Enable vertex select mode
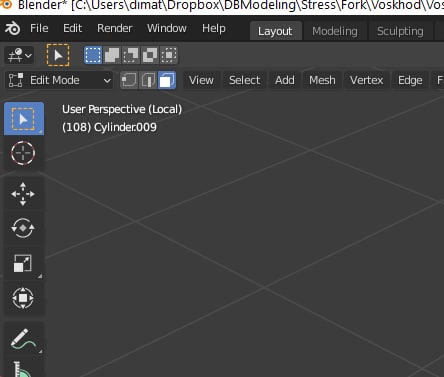The width and height of the screenshot is (444, 377). 129,80
